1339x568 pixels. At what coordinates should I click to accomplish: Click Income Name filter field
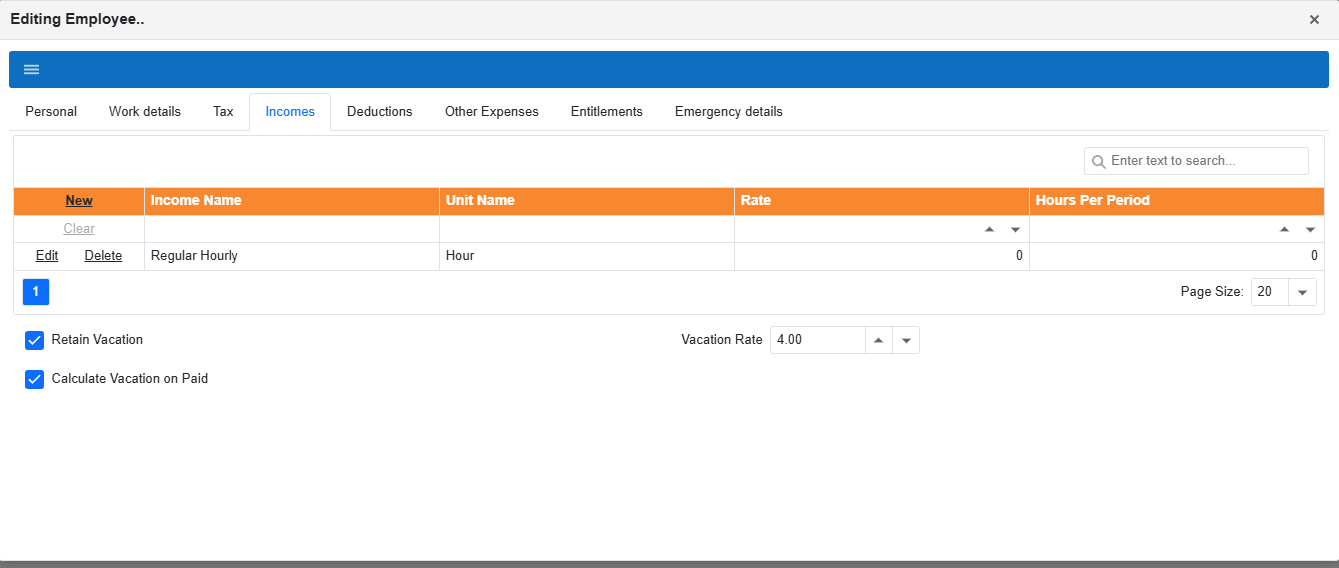tap(292, 229)
